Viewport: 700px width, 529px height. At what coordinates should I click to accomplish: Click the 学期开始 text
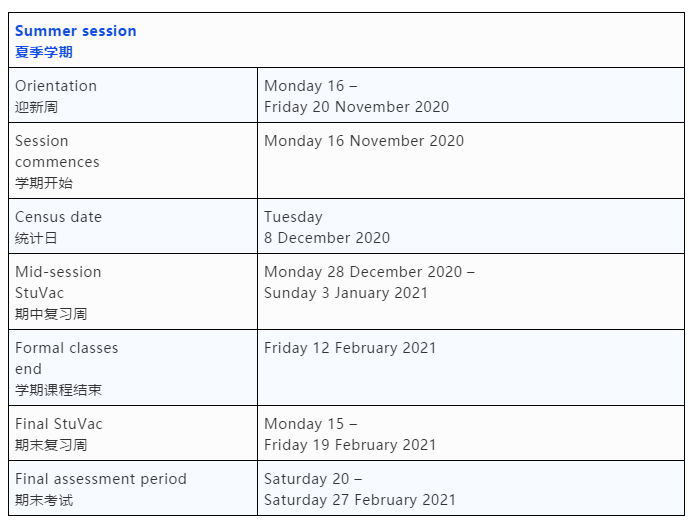tap(44, 183)
